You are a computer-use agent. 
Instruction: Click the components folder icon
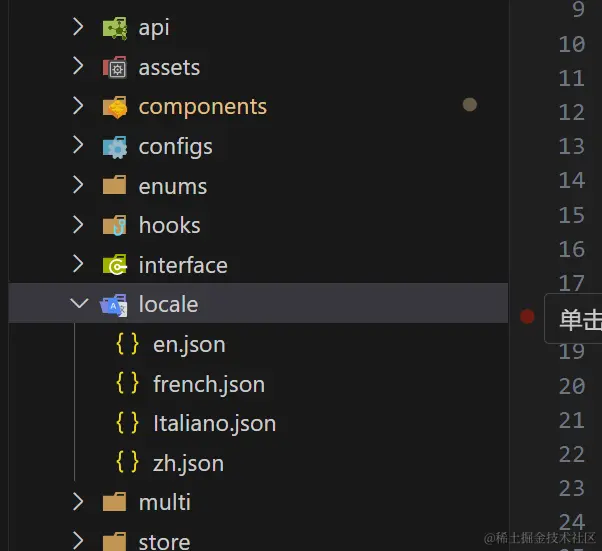point(114,107)
